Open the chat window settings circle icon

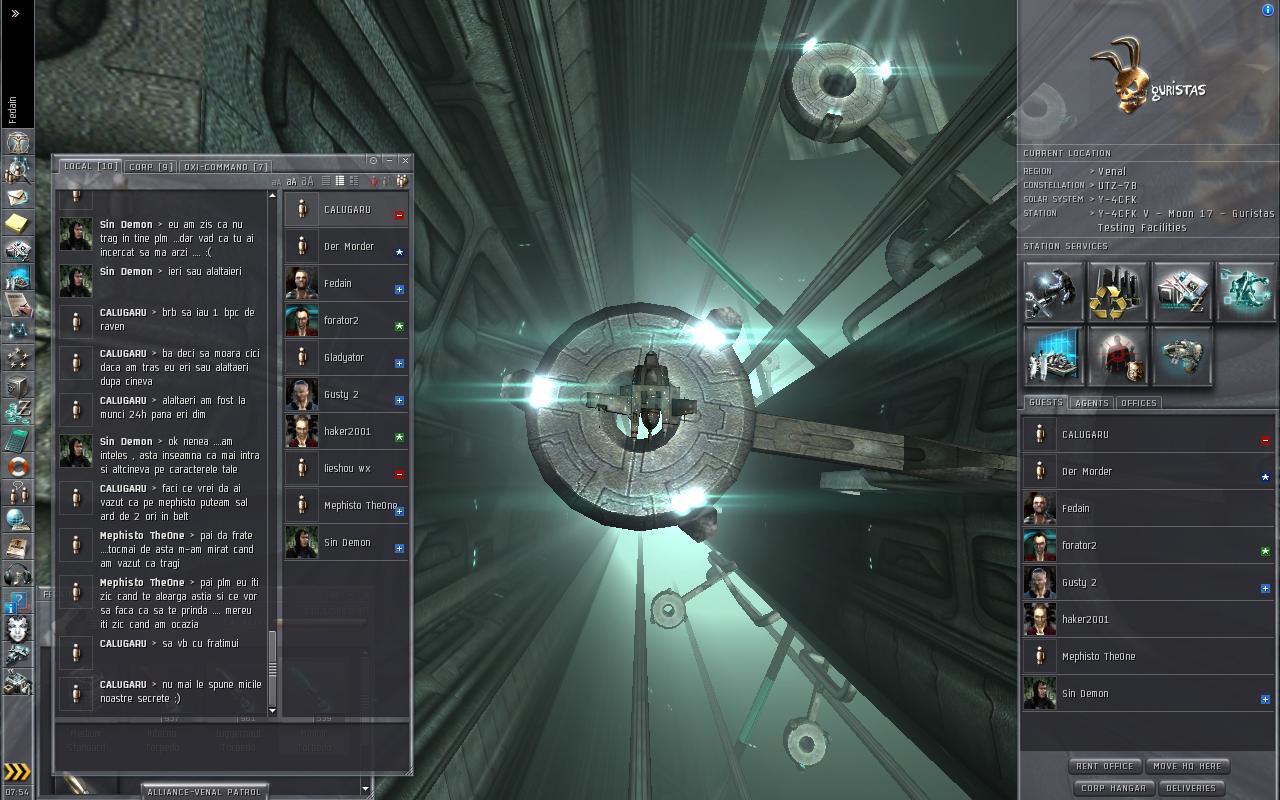(373, 160)
